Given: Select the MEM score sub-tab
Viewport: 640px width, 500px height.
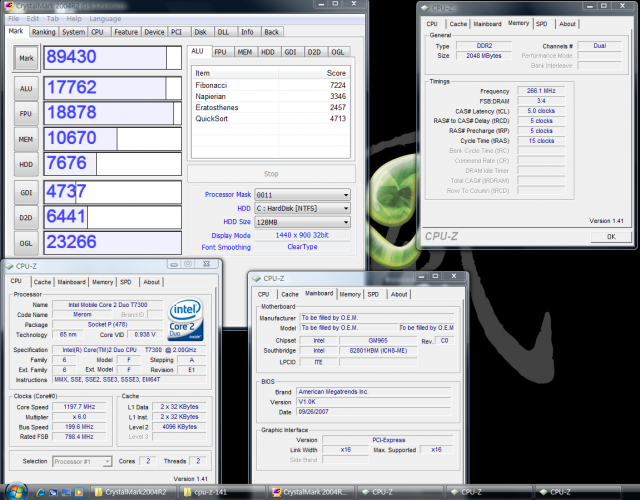Looking at the screenshot, I should pos(244,52).
